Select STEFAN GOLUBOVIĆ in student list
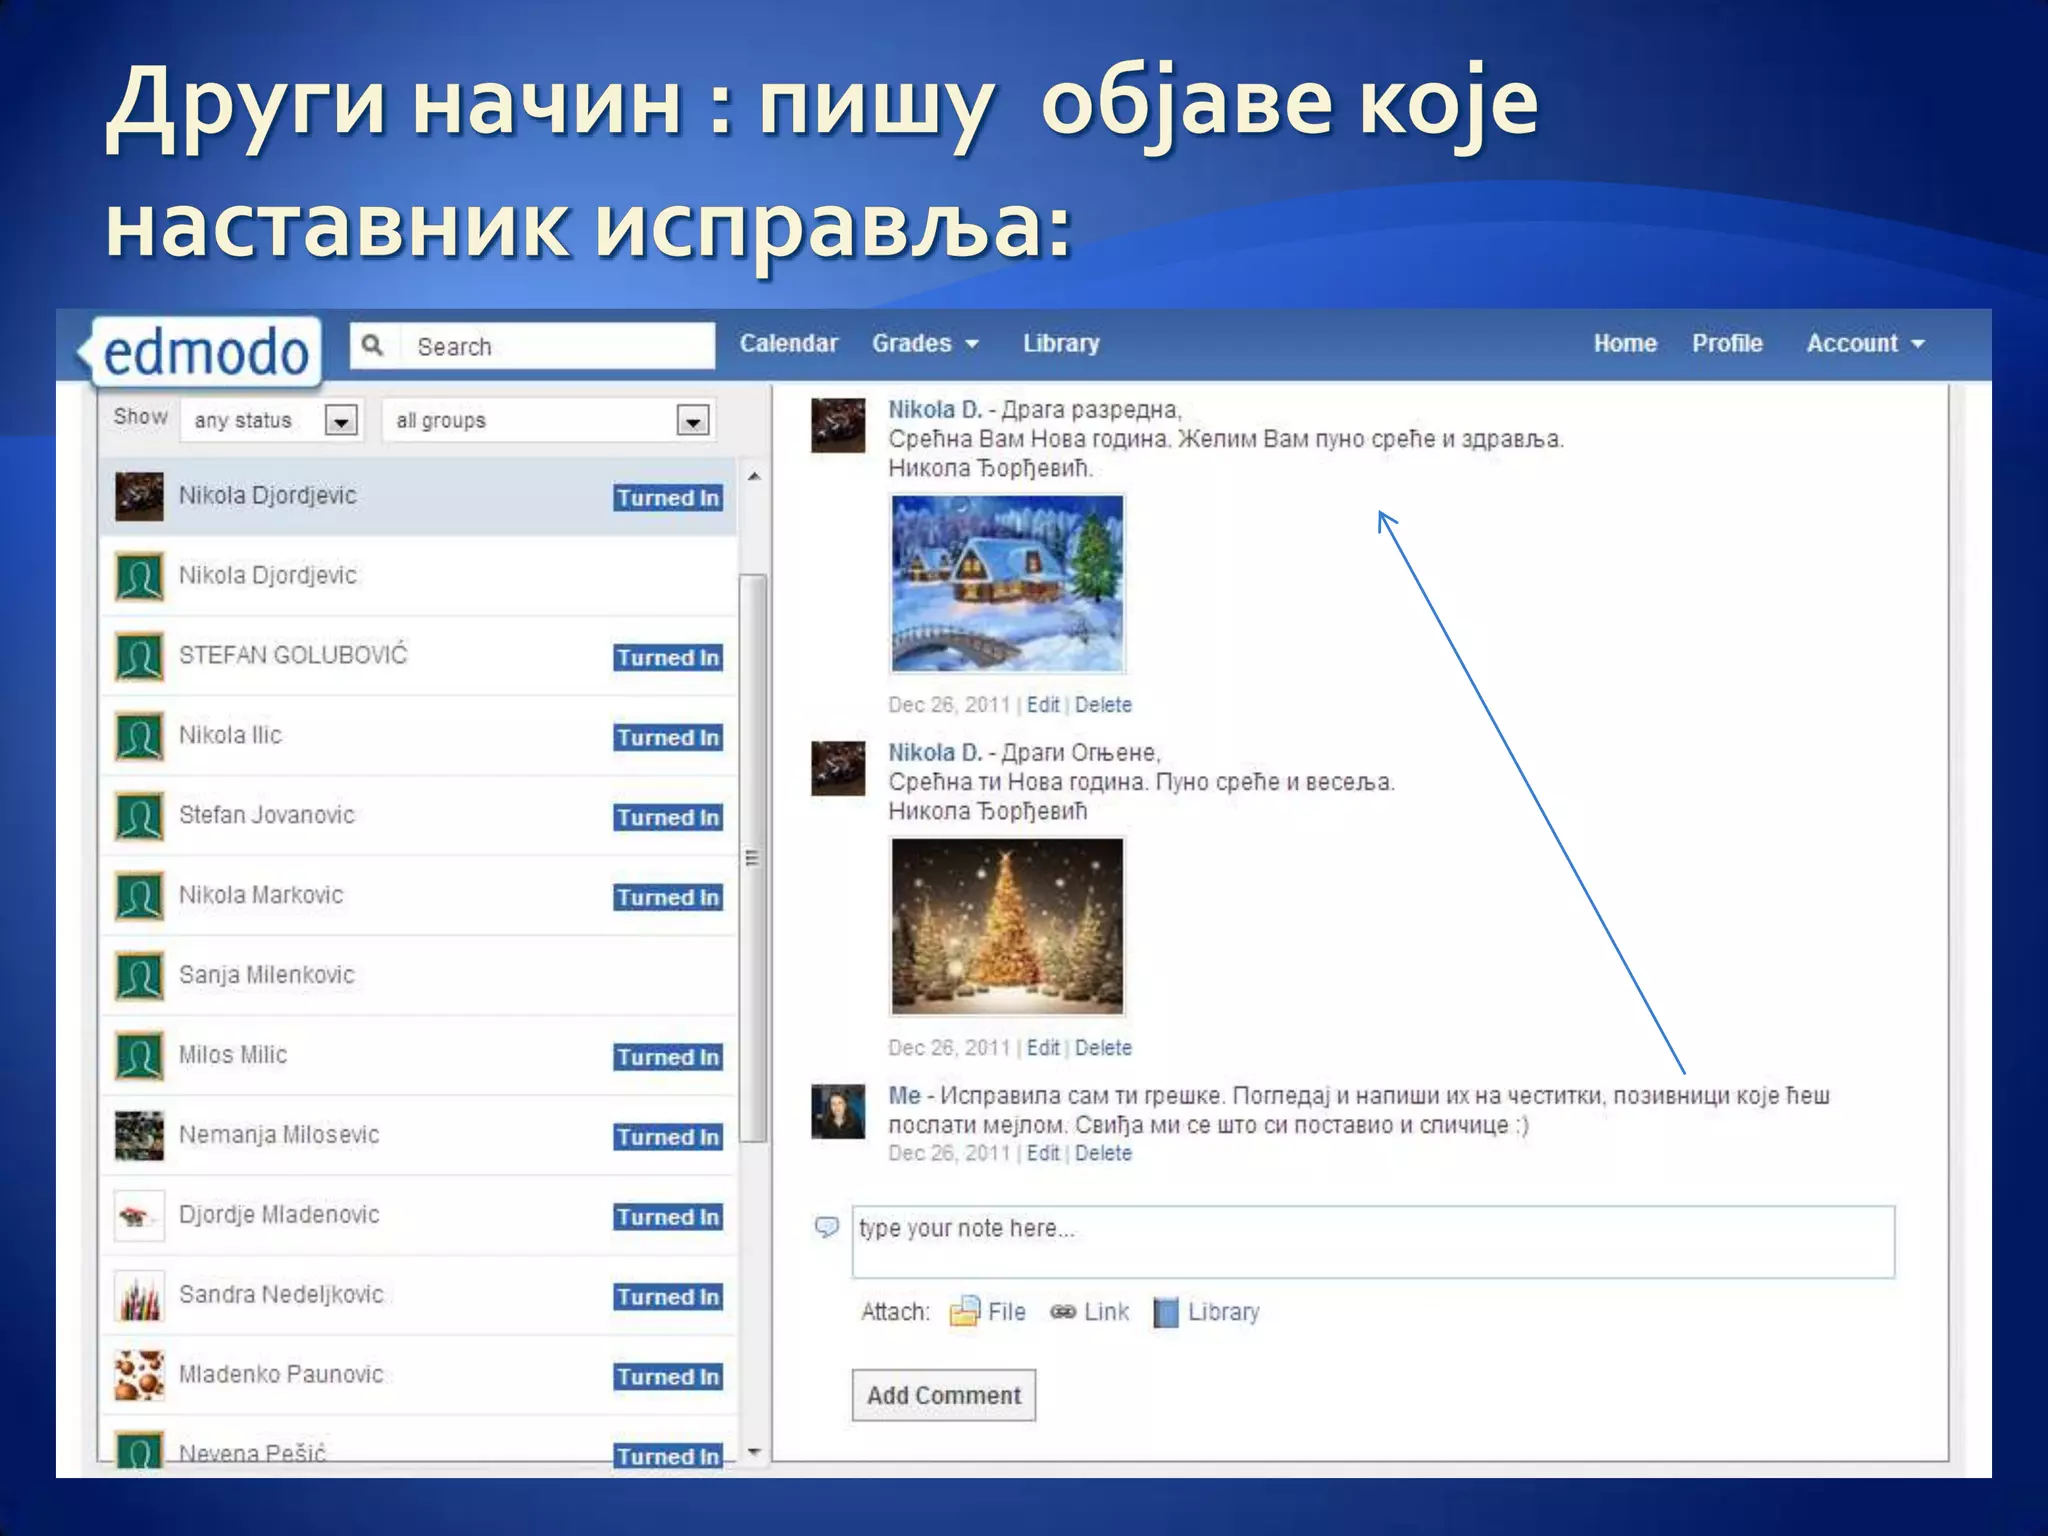The height and width of the screenshot is (1536, 2048). (293, 655)
